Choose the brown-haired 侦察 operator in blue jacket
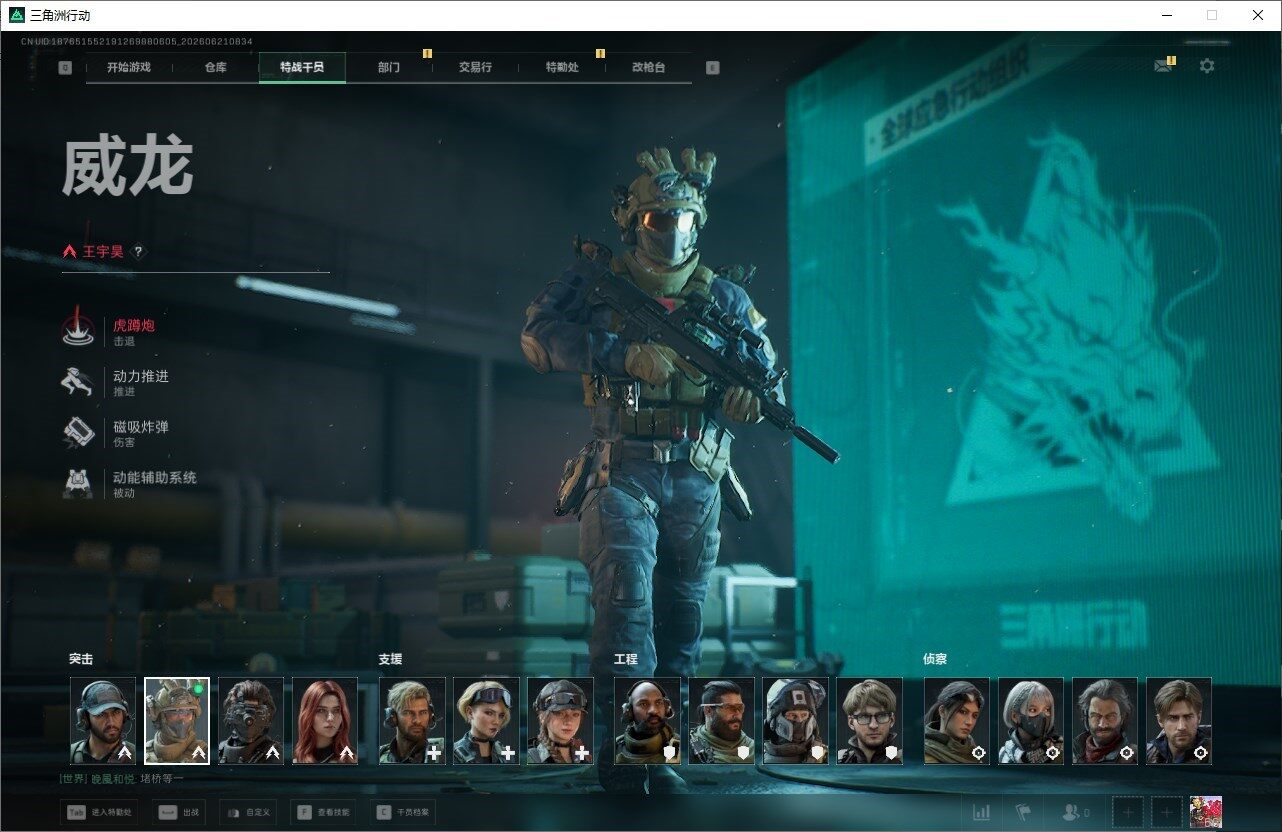Image resolution: width=1282 pixels, height=832 pixels. coord(1179,721)
